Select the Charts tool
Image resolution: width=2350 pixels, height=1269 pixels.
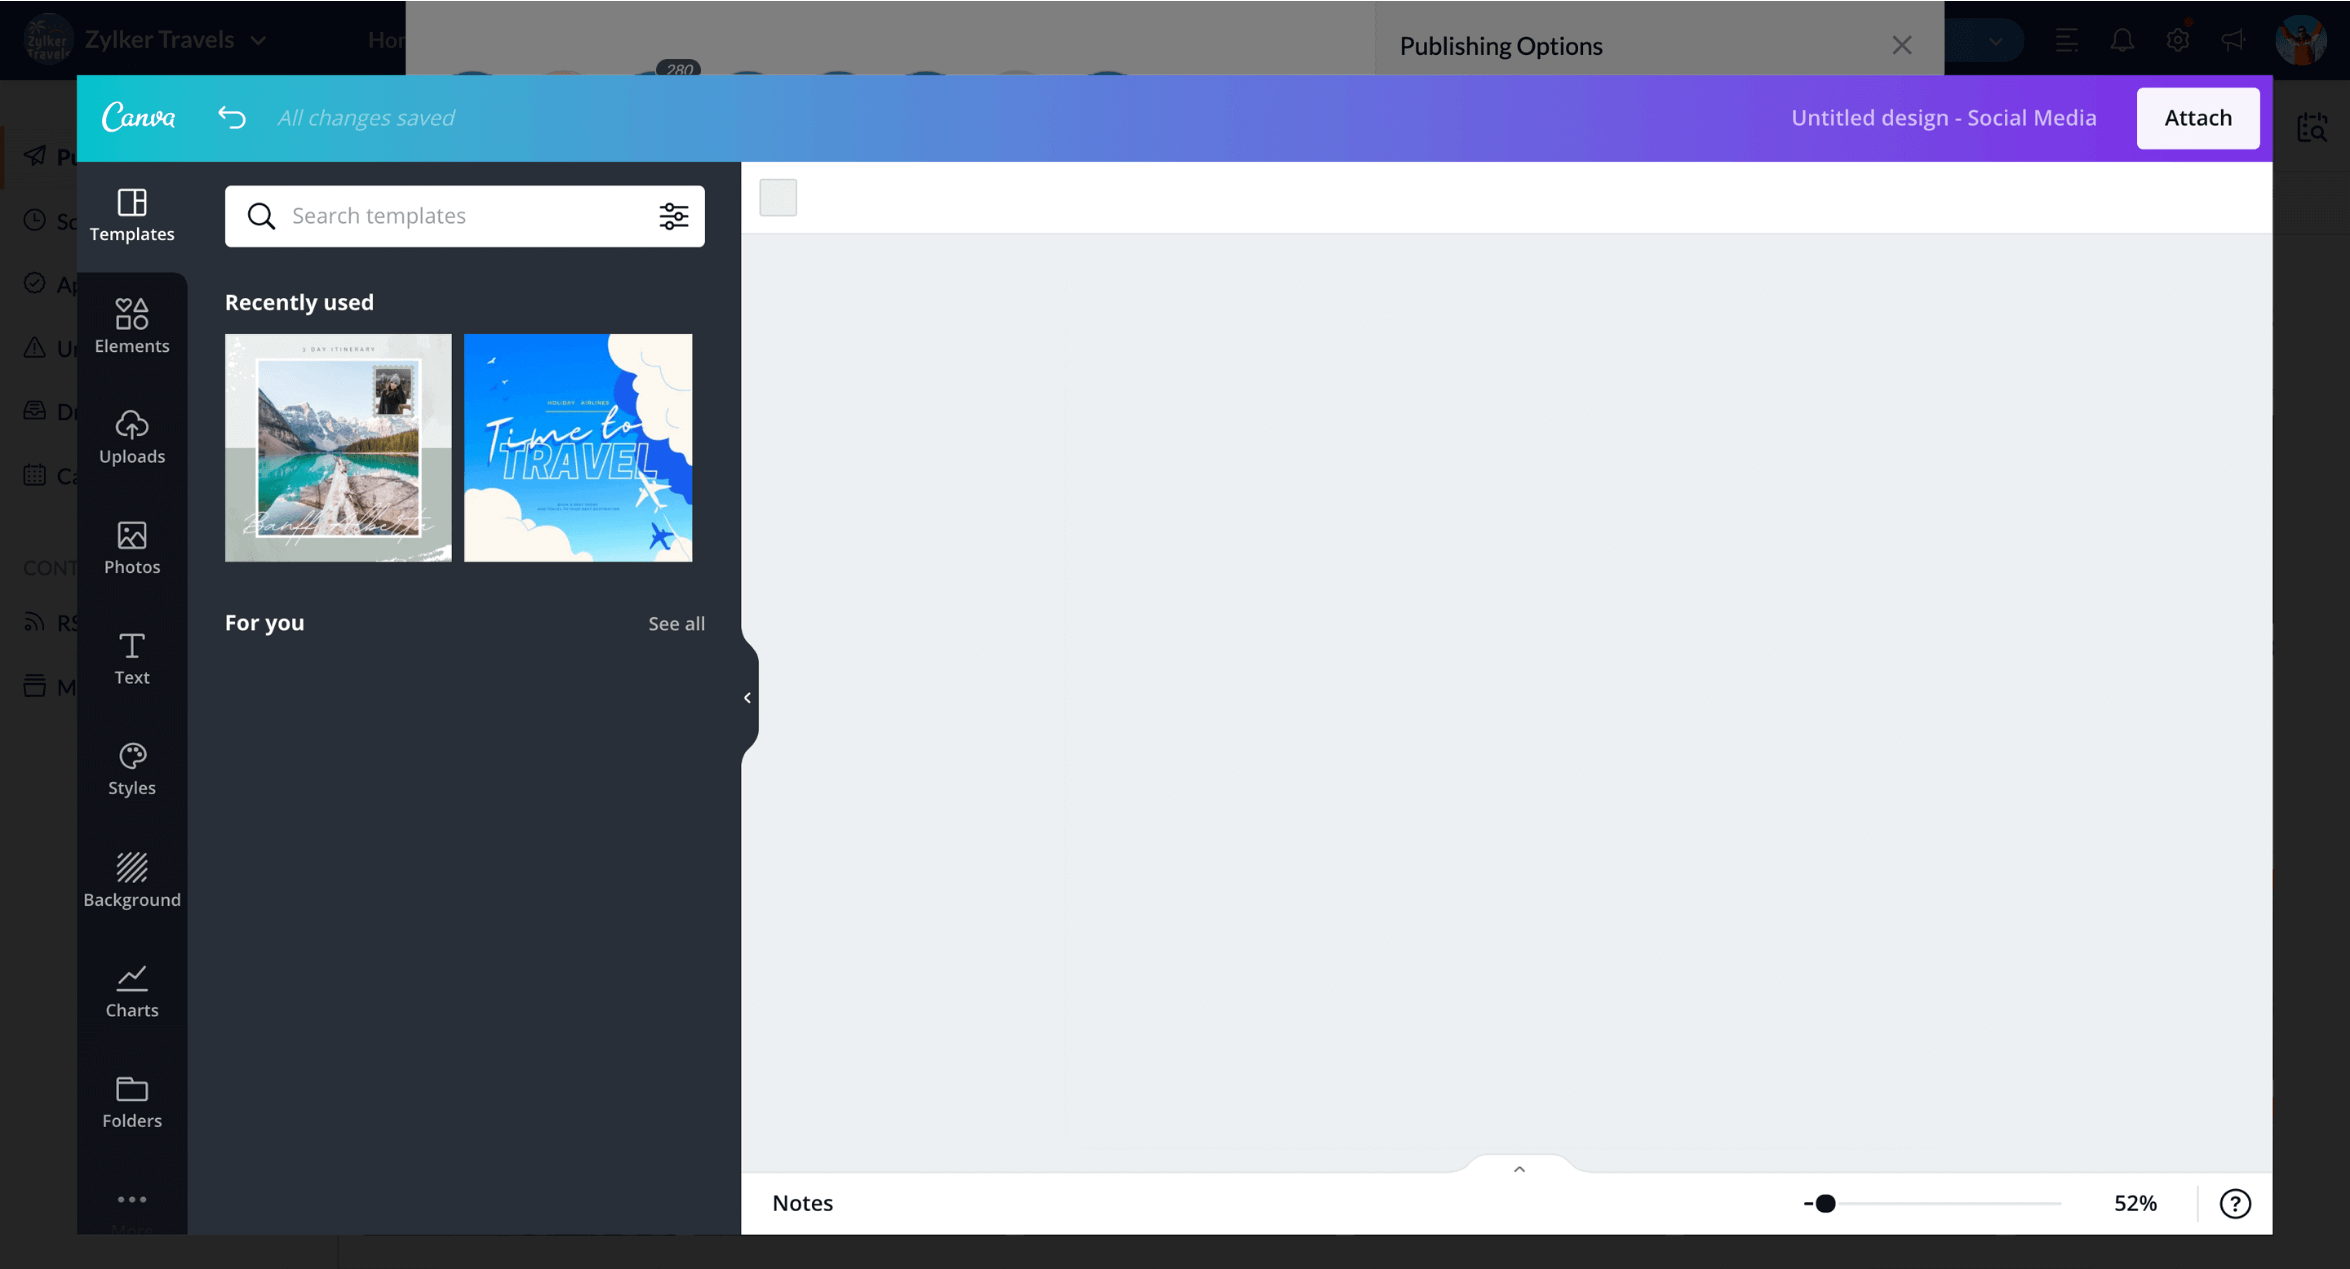[131, 991]
